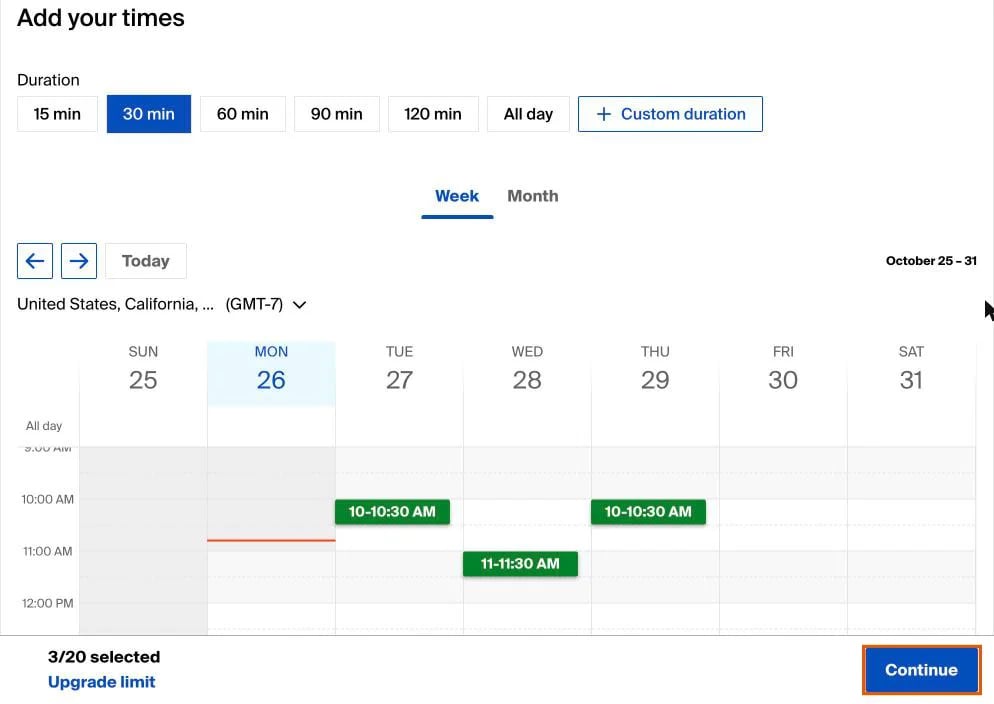This screenshot has height=704, width=994.
Task: Click the TUE 27 day header
Action: pos(399,369)
